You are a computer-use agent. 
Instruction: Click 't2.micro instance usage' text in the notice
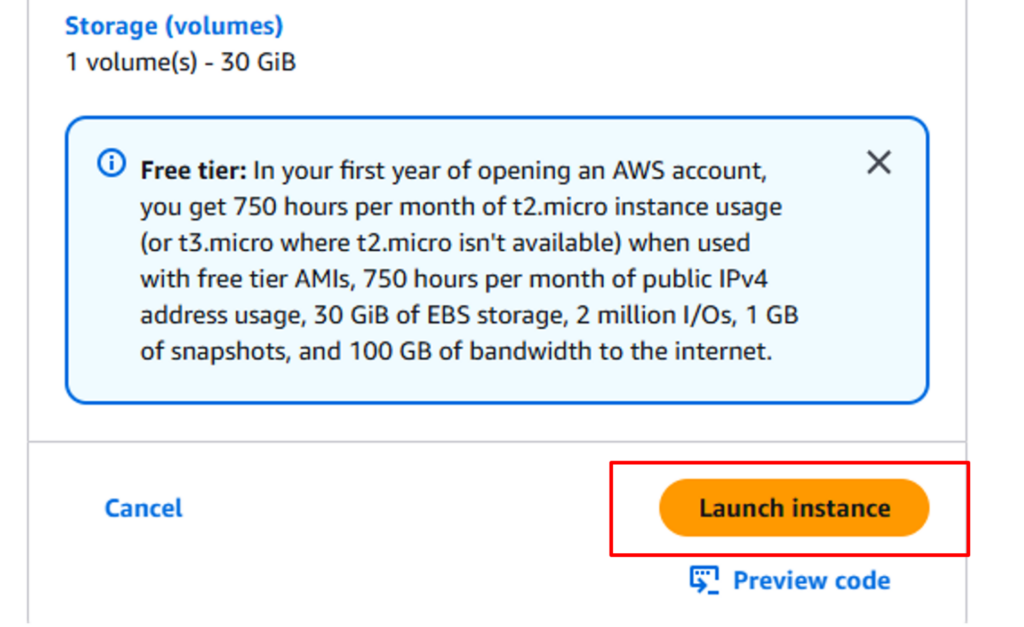coord(647,207)
